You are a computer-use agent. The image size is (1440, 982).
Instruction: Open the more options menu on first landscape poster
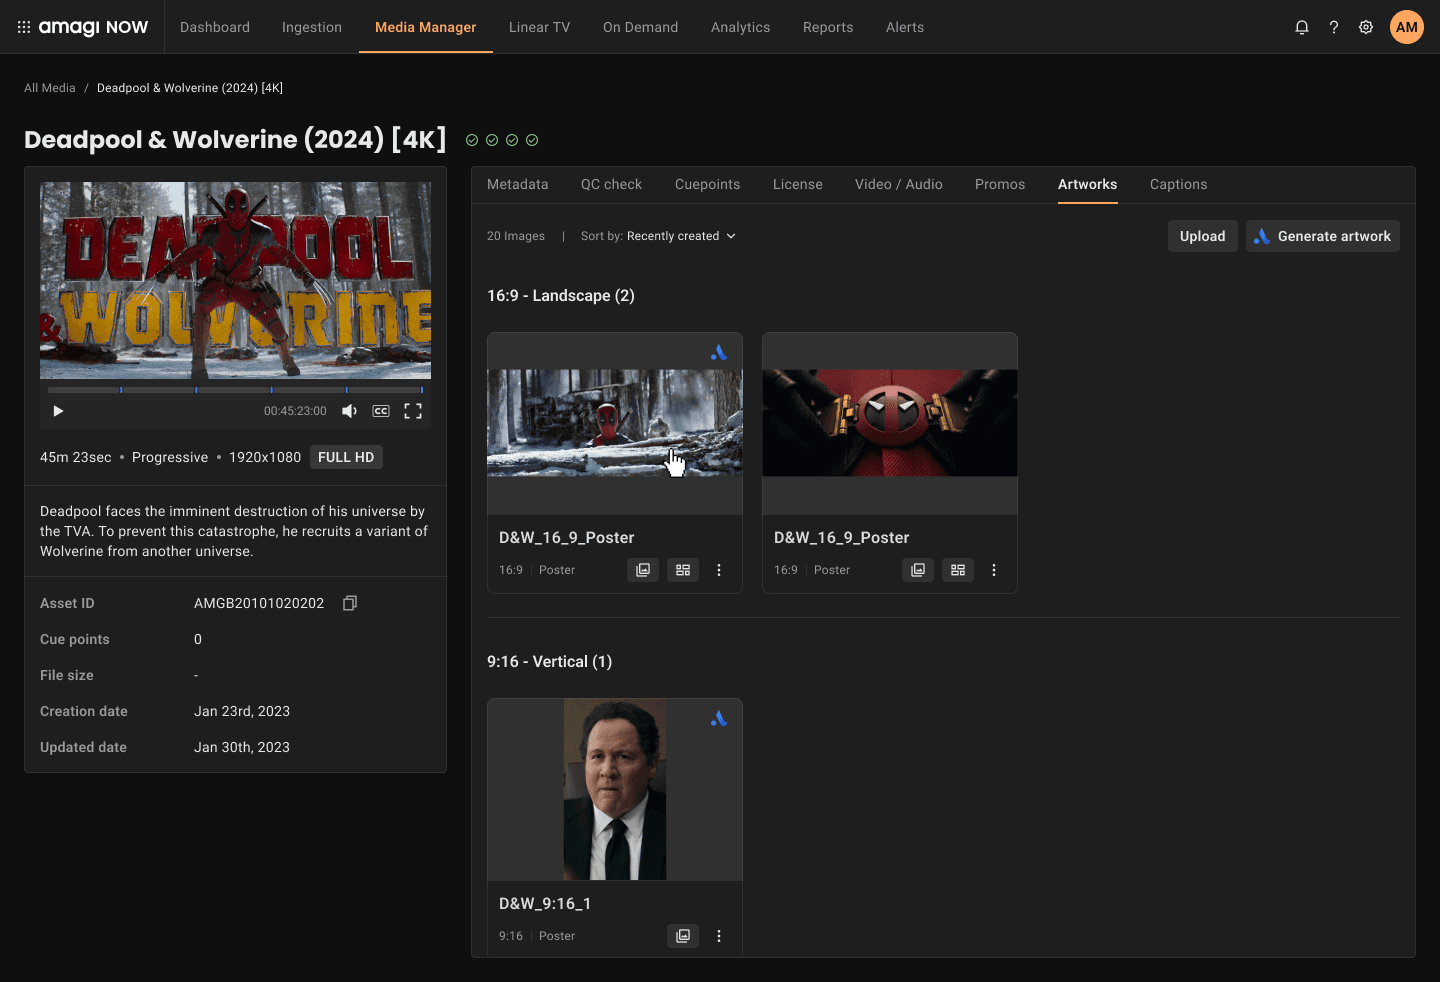(x=719, y=570)
